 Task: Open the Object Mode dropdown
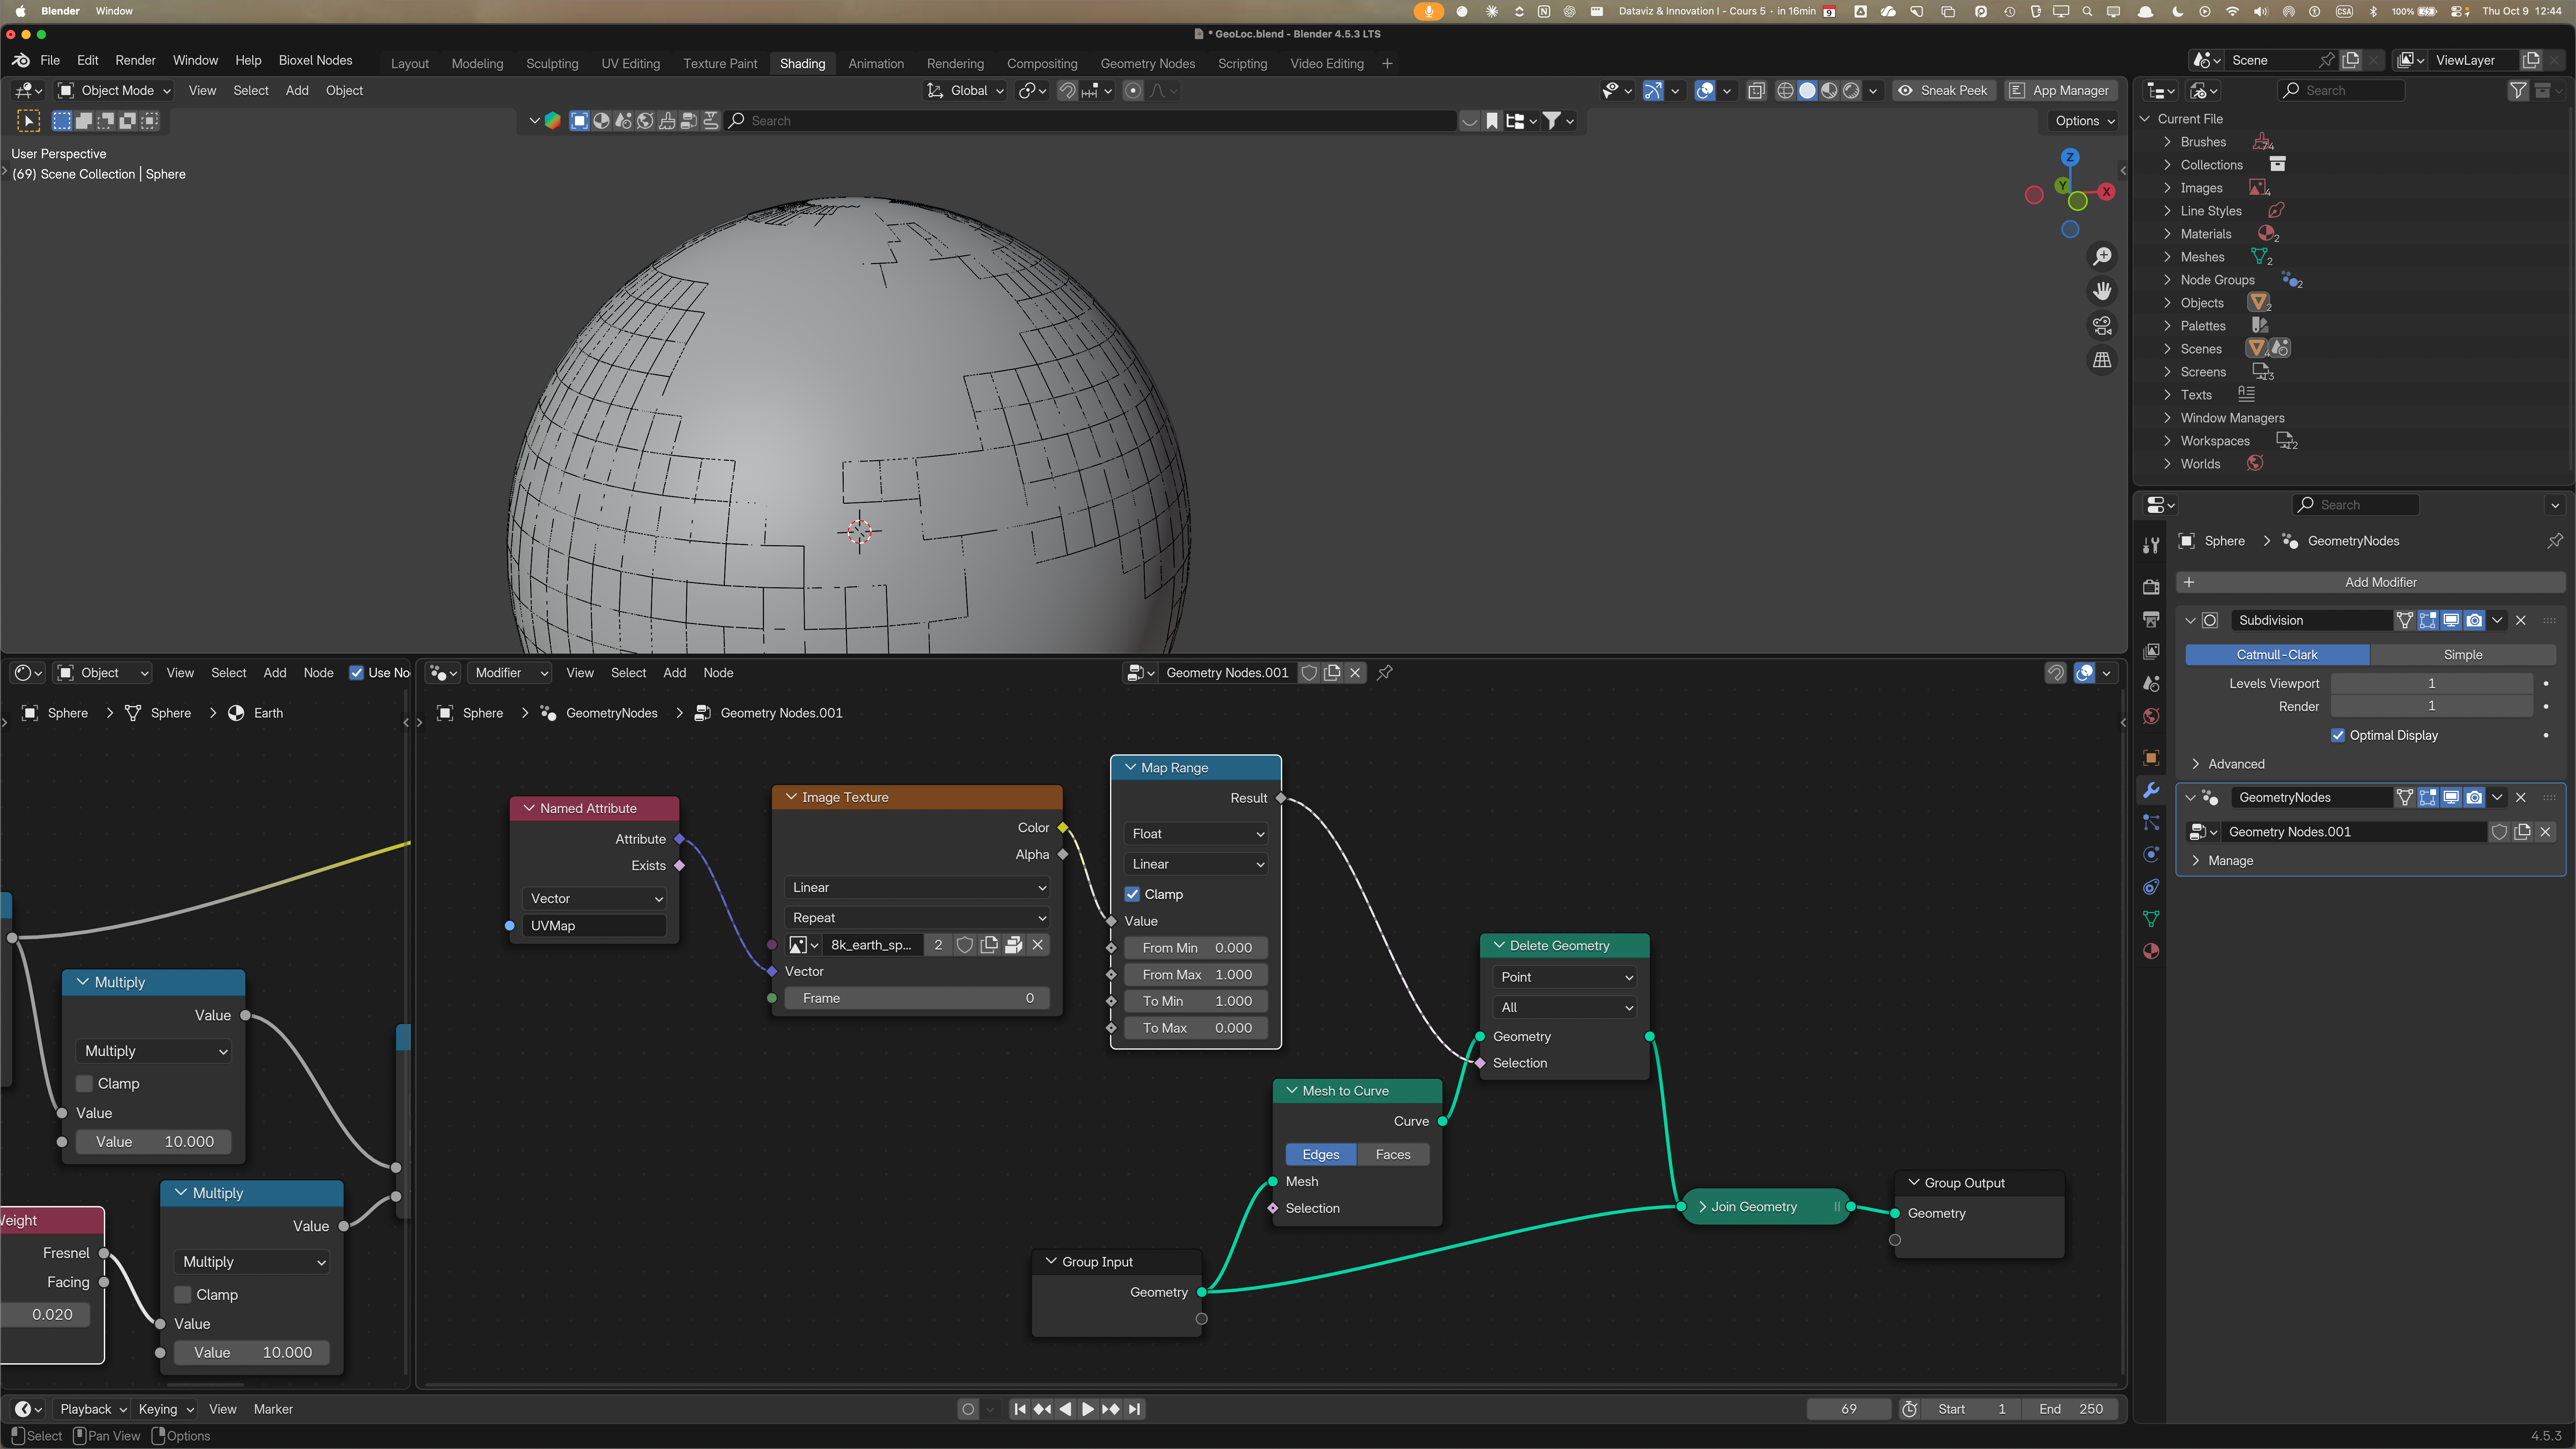[115, 91]
